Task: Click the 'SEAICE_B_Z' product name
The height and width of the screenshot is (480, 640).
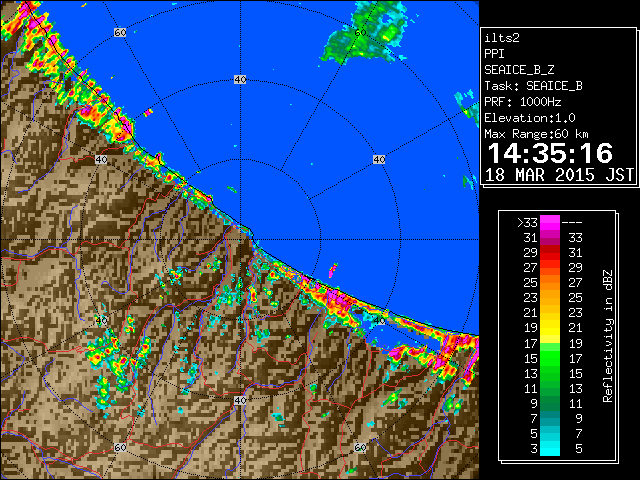Action: point(519,70)
